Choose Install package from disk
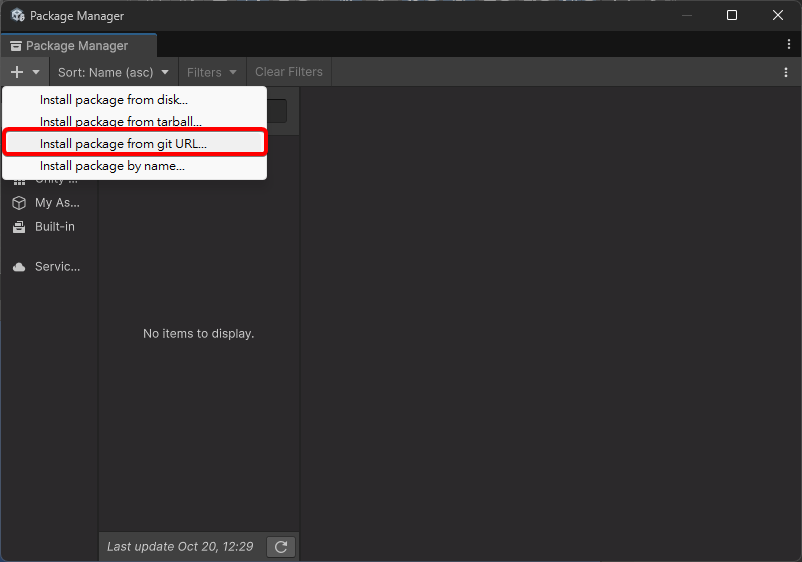802x562 pixels. click(x=114, y=100)
